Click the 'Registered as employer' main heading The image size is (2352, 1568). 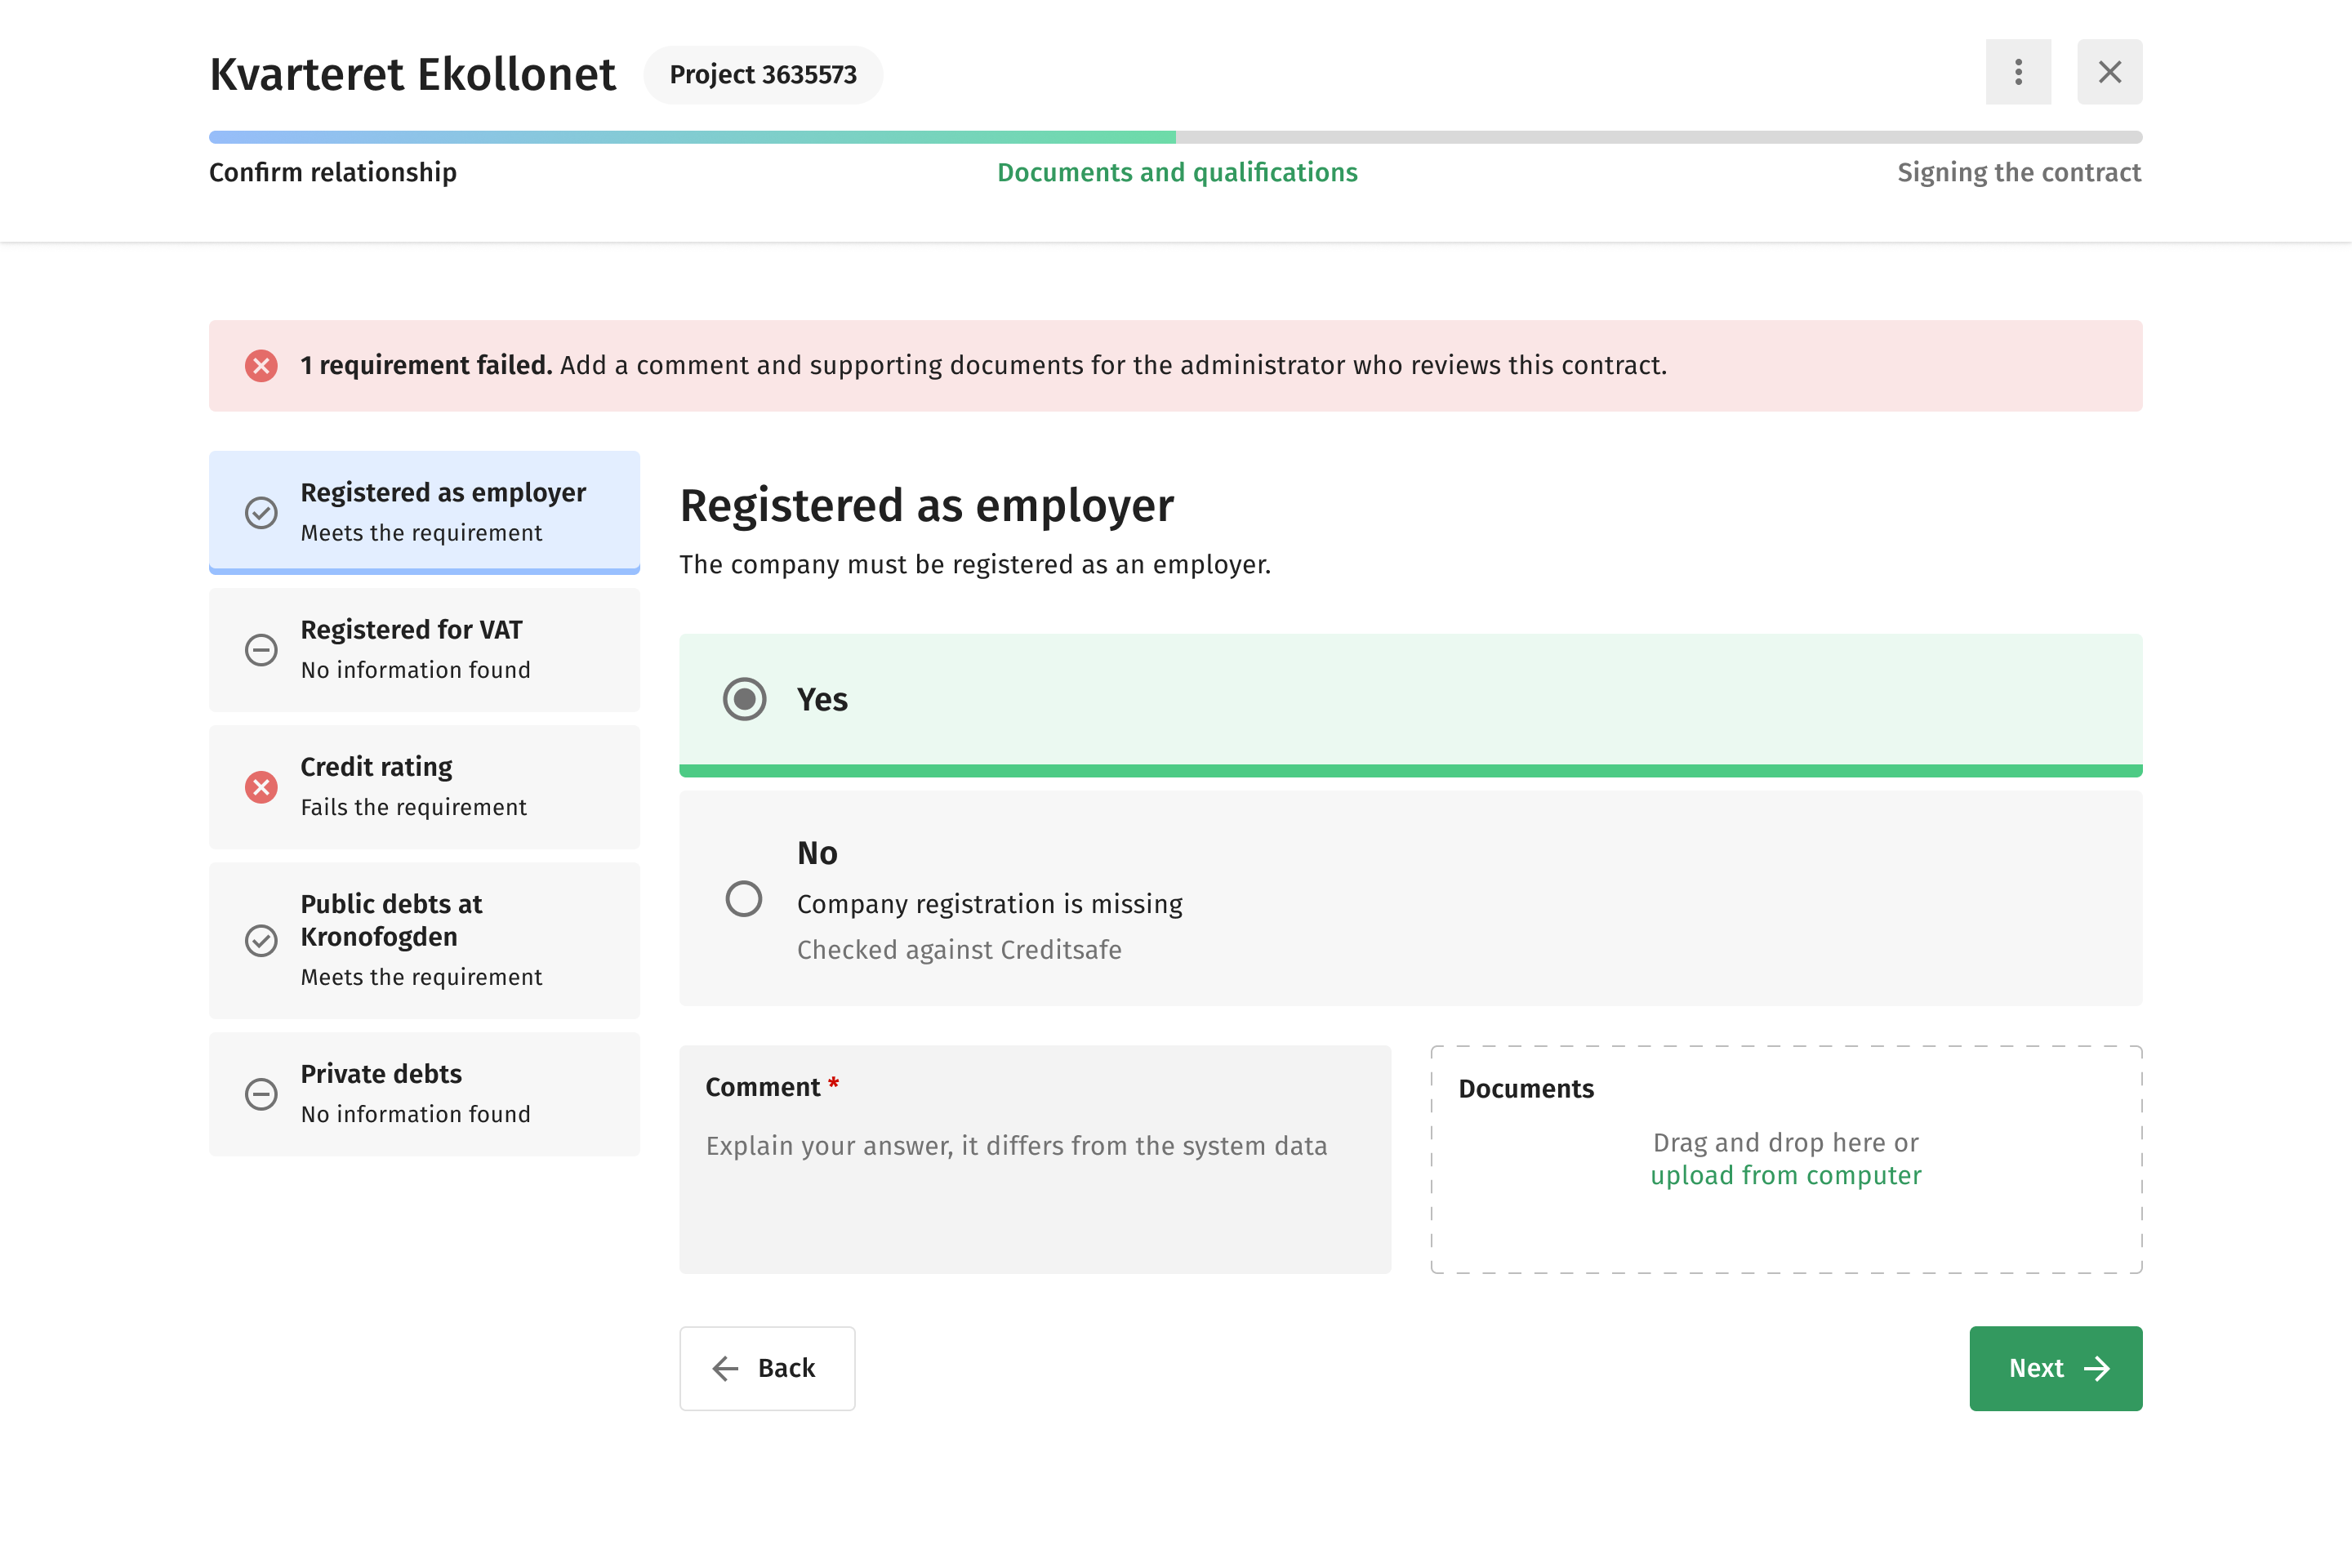927,506
